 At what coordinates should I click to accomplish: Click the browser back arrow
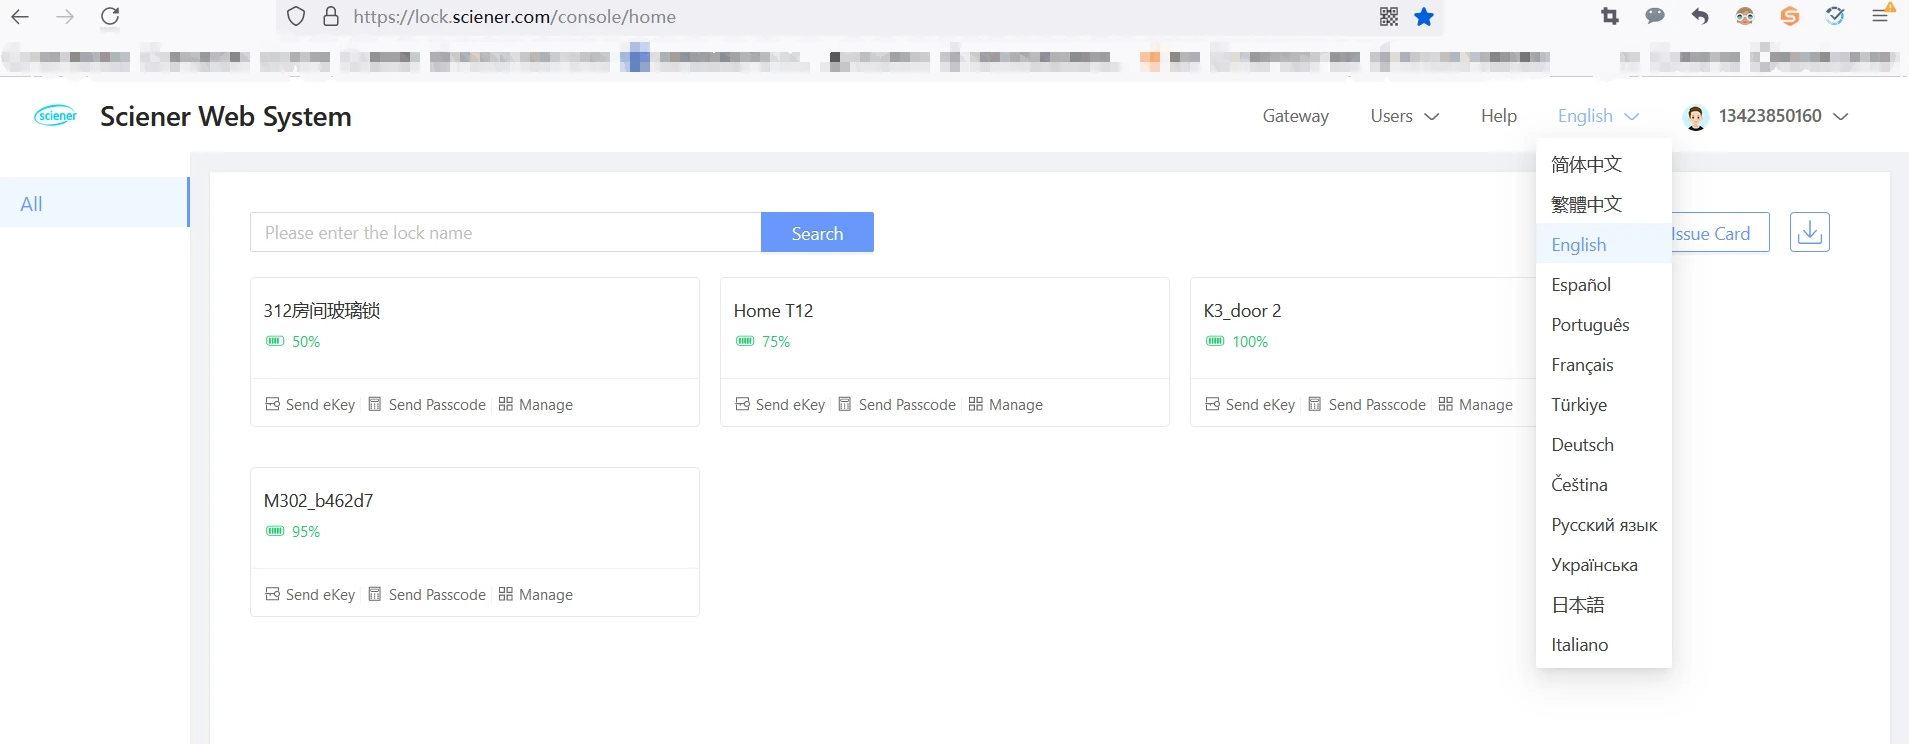(20, 17)
